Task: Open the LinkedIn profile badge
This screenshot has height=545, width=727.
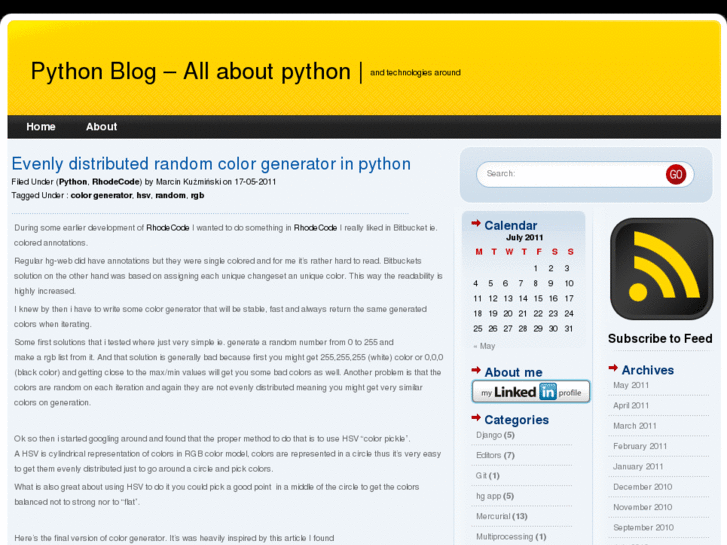Action: click(530, 392)
